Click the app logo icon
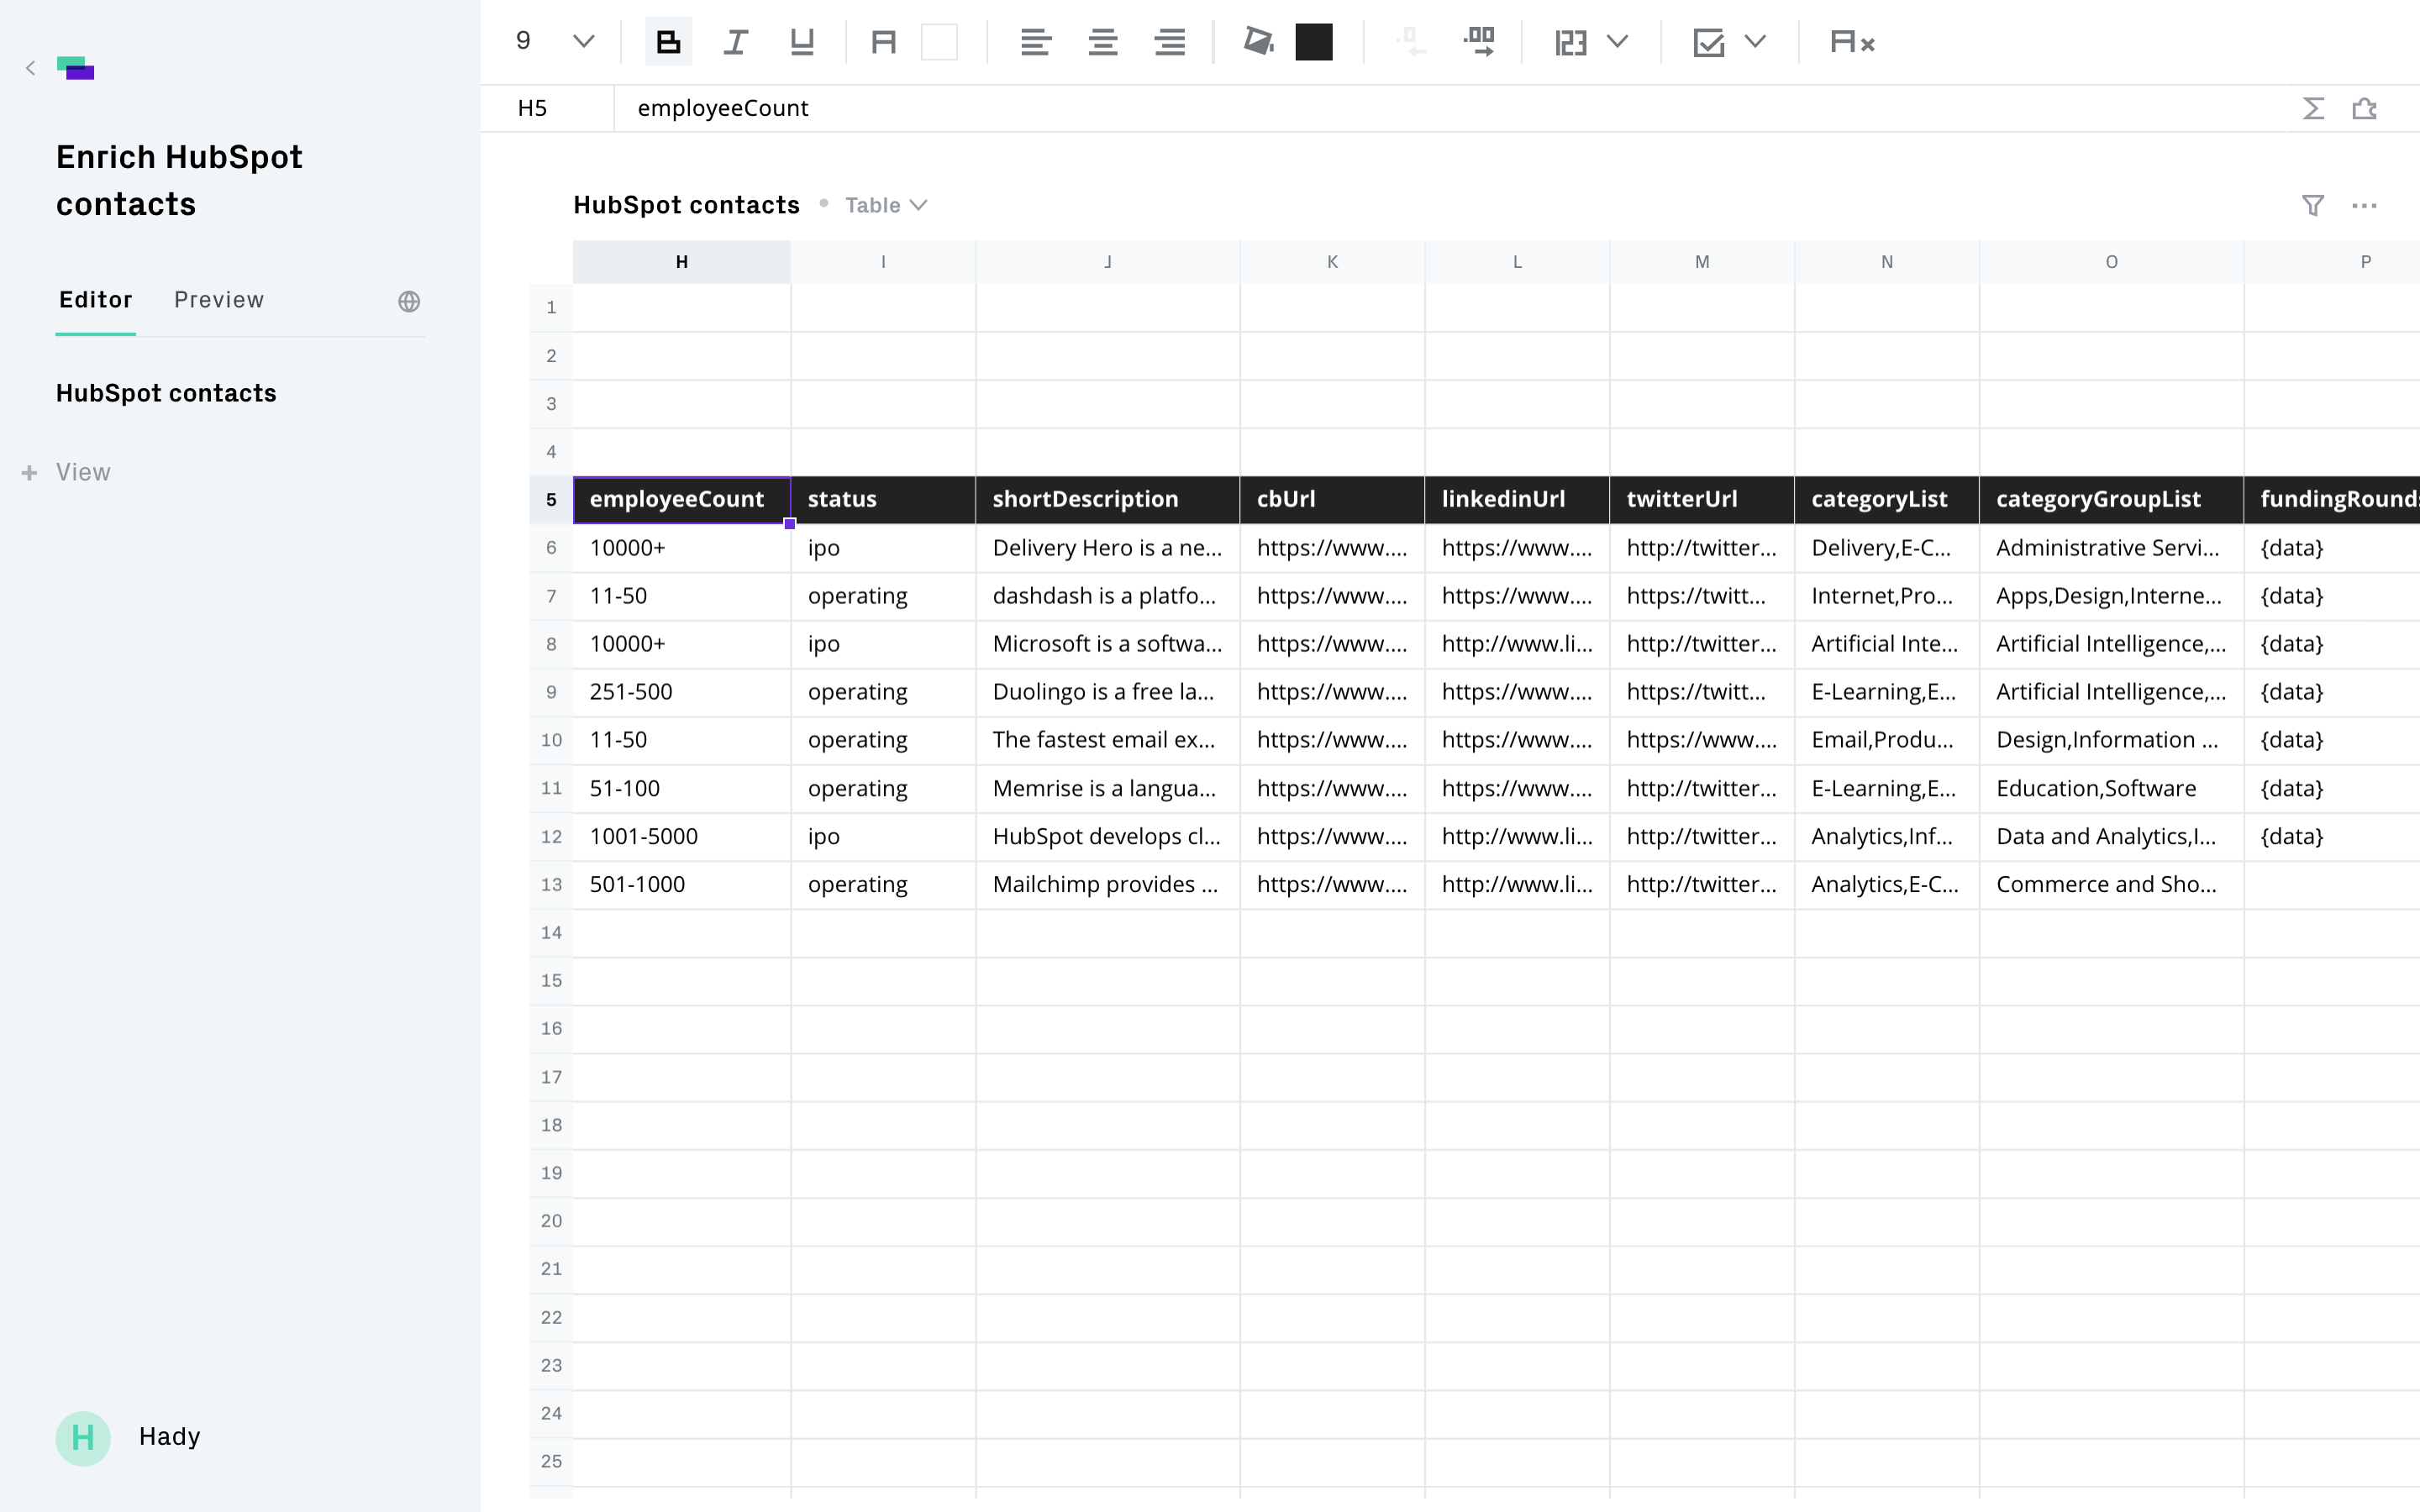Viewport: 2420px width, 1512px height. click(x=76, y=68)
